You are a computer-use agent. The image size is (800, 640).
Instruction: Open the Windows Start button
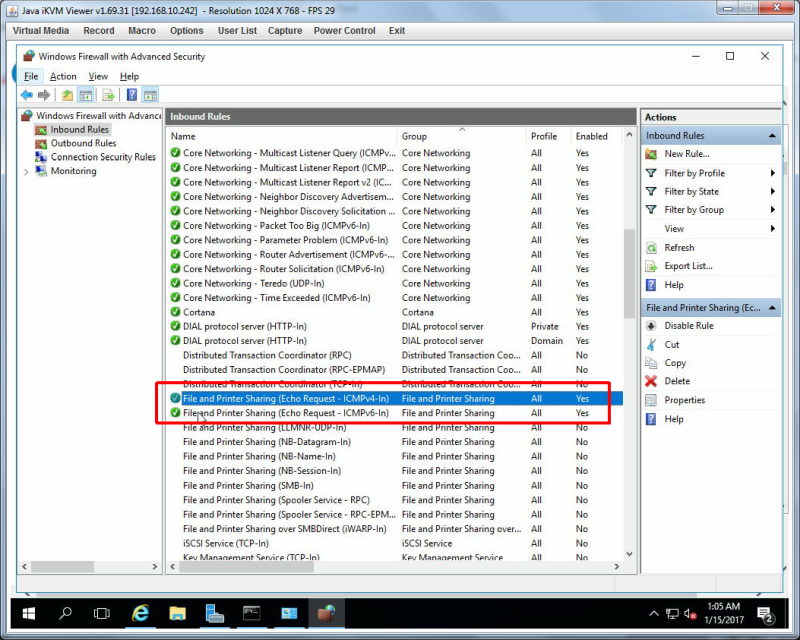[29, 613]
